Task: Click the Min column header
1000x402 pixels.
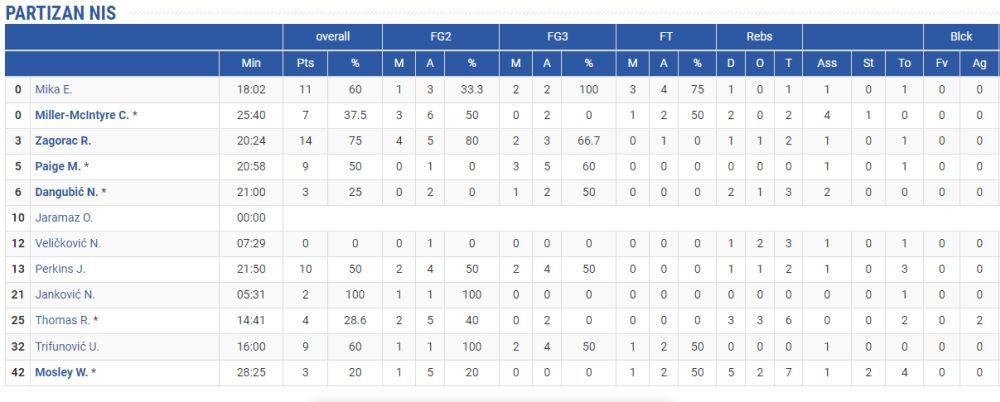Action: point(251,63)
